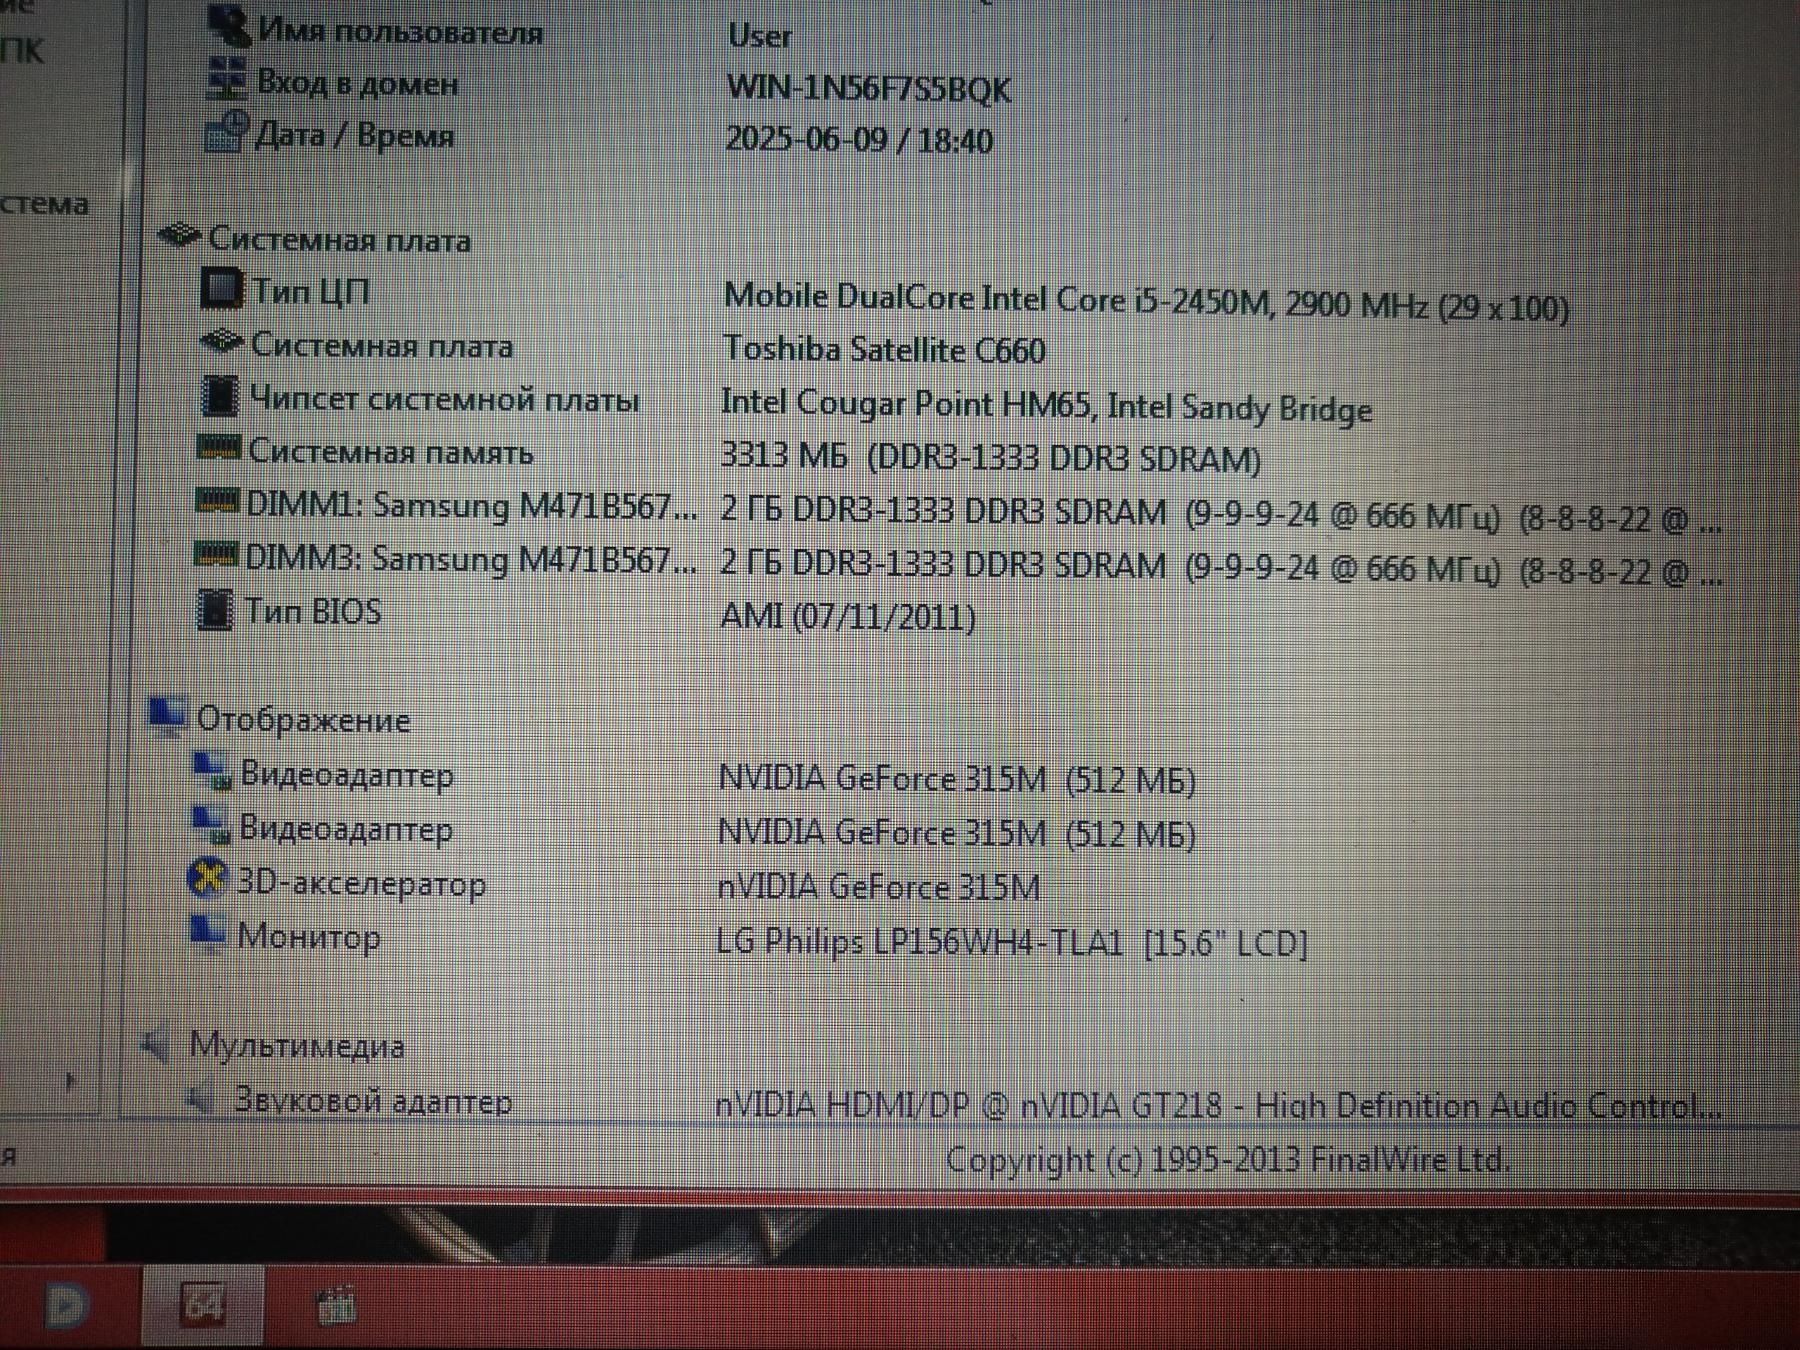The width and height of the screenshot is (1800, 1350).
Task: Click the Intel Cougar Point HM65 chipset value
Action: tap(1046, 406)
